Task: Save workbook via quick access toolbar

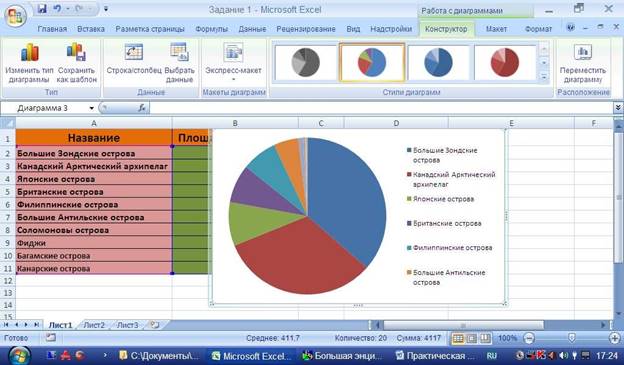Action: coord(42,8)
